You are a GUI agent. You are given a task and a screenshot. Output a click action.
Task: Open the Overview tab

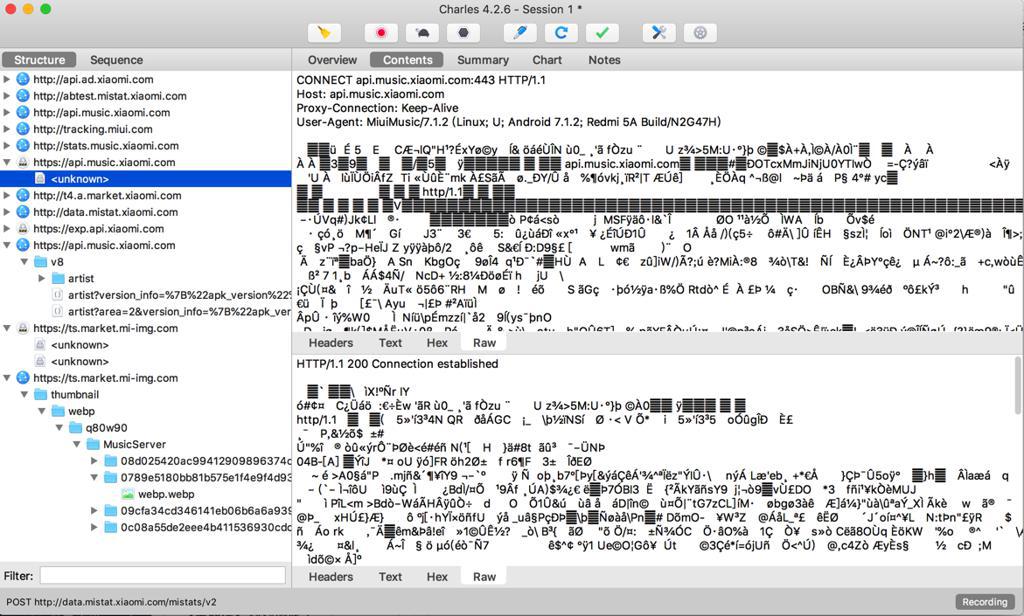tap(332, 59)
